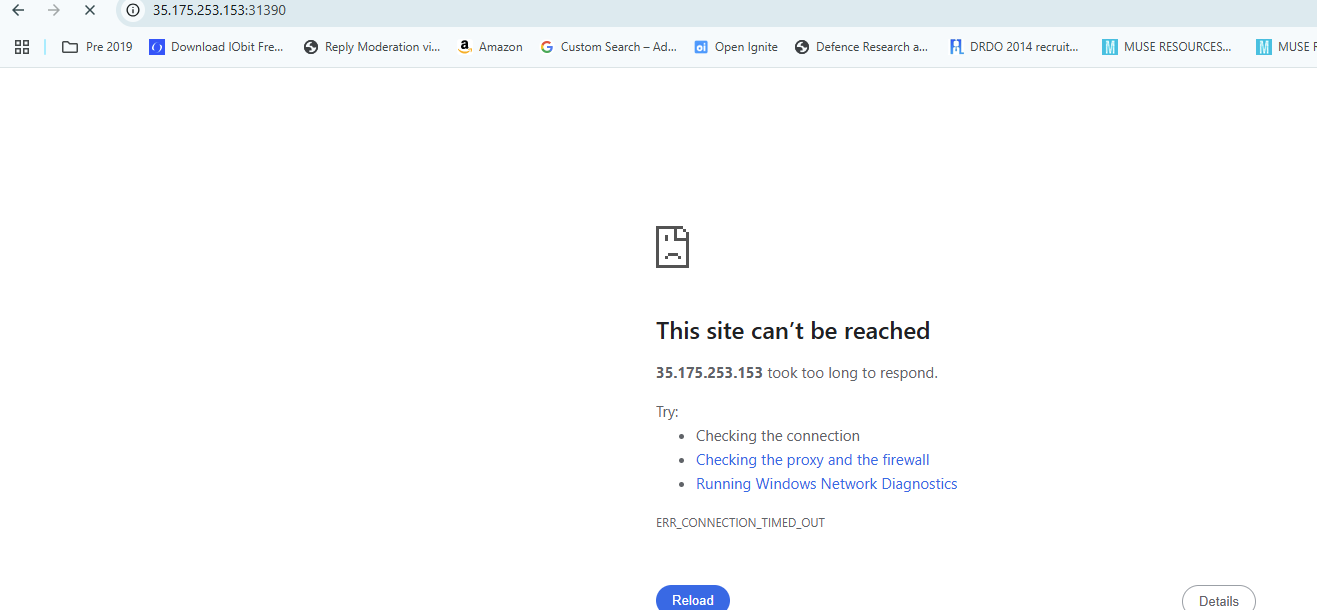
Task: Open the Reply Moderation vi... bookmark
Action: pyautogui.click(x=371, y=47)
